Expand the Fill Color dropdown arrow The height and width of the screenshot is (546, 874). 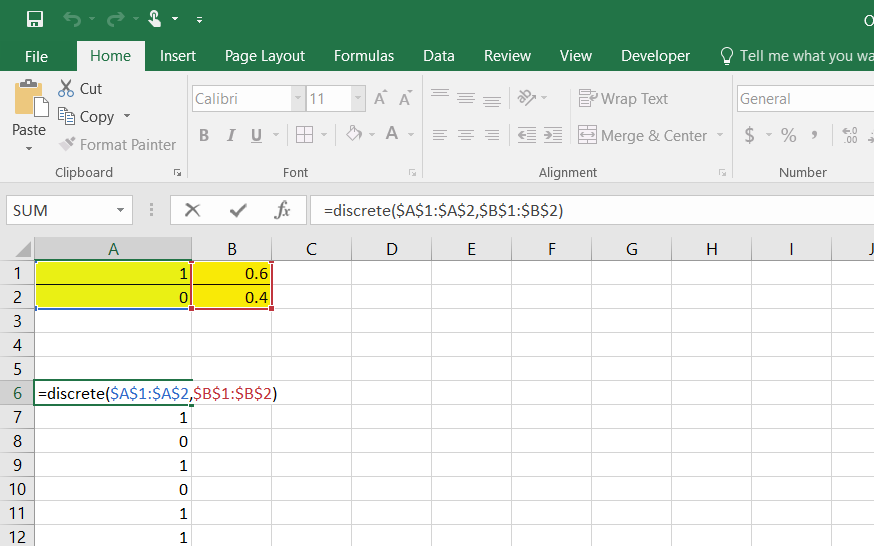coord(372,135)
